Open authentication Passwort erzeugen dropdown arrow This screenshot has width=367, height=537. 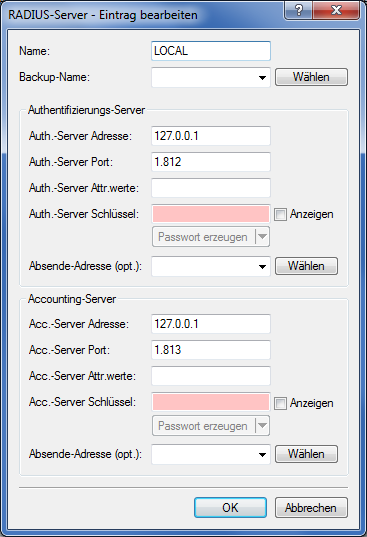[x=262, y=237]
